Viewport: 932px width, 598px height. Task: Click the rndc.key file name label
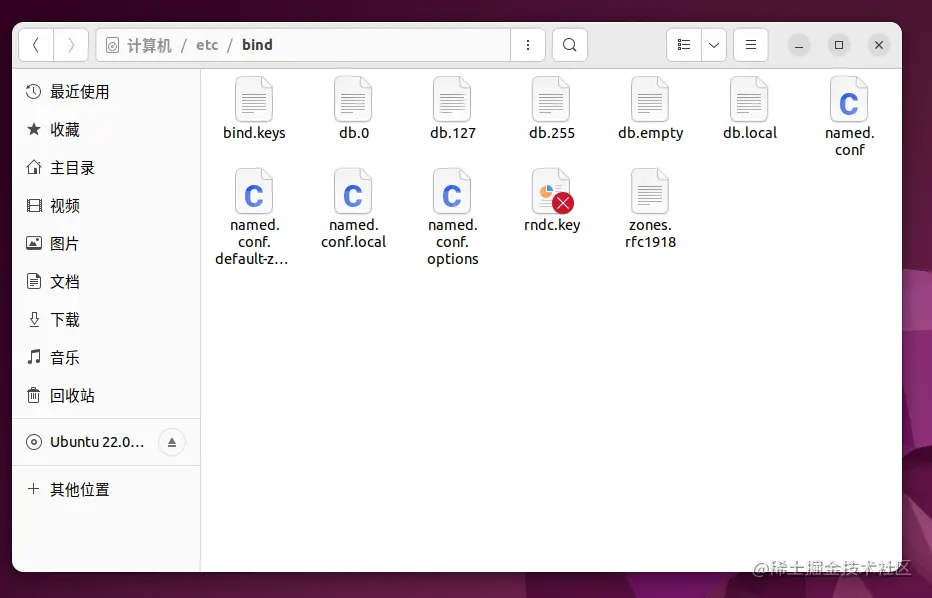552,225
